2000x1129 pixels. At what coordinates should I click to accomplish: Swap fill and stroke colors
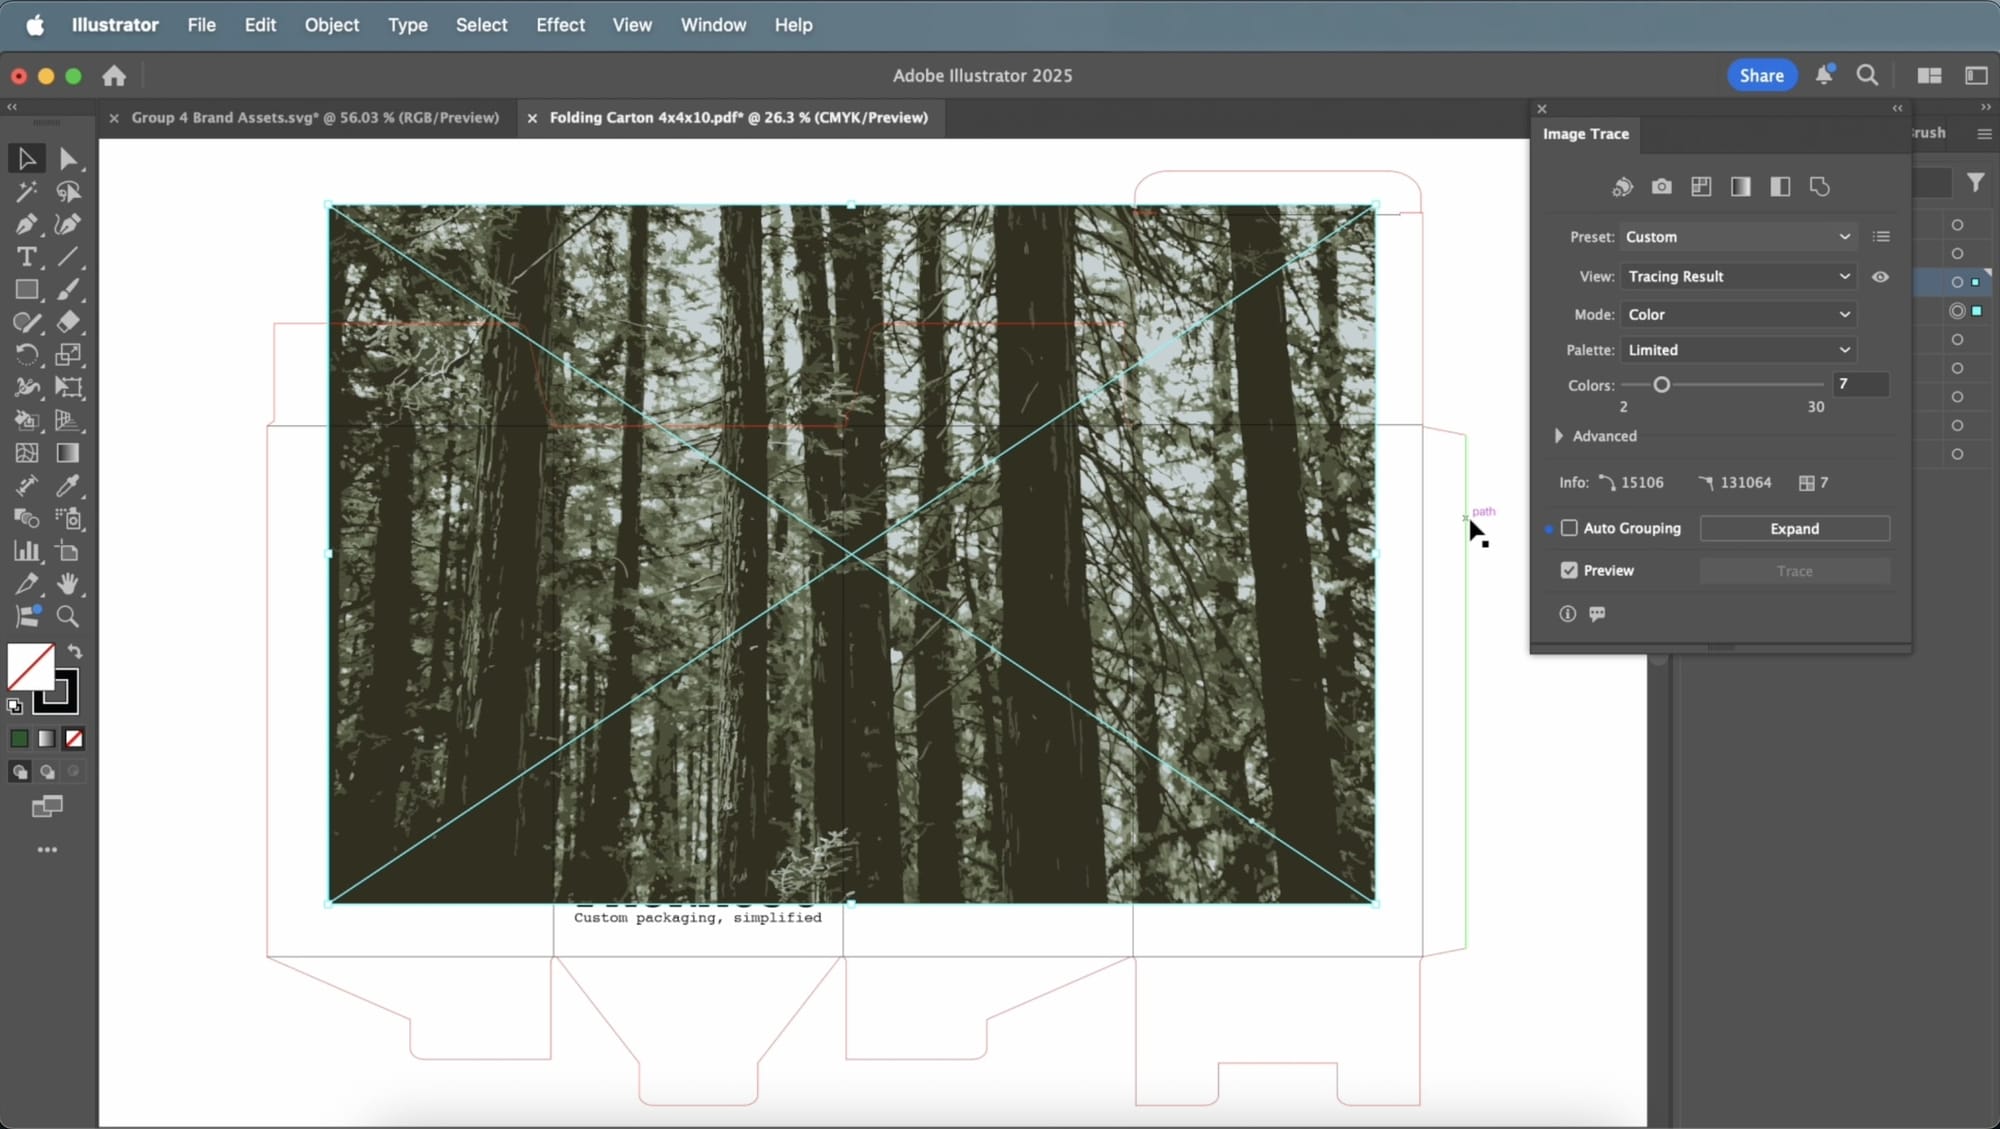point(75,652)
